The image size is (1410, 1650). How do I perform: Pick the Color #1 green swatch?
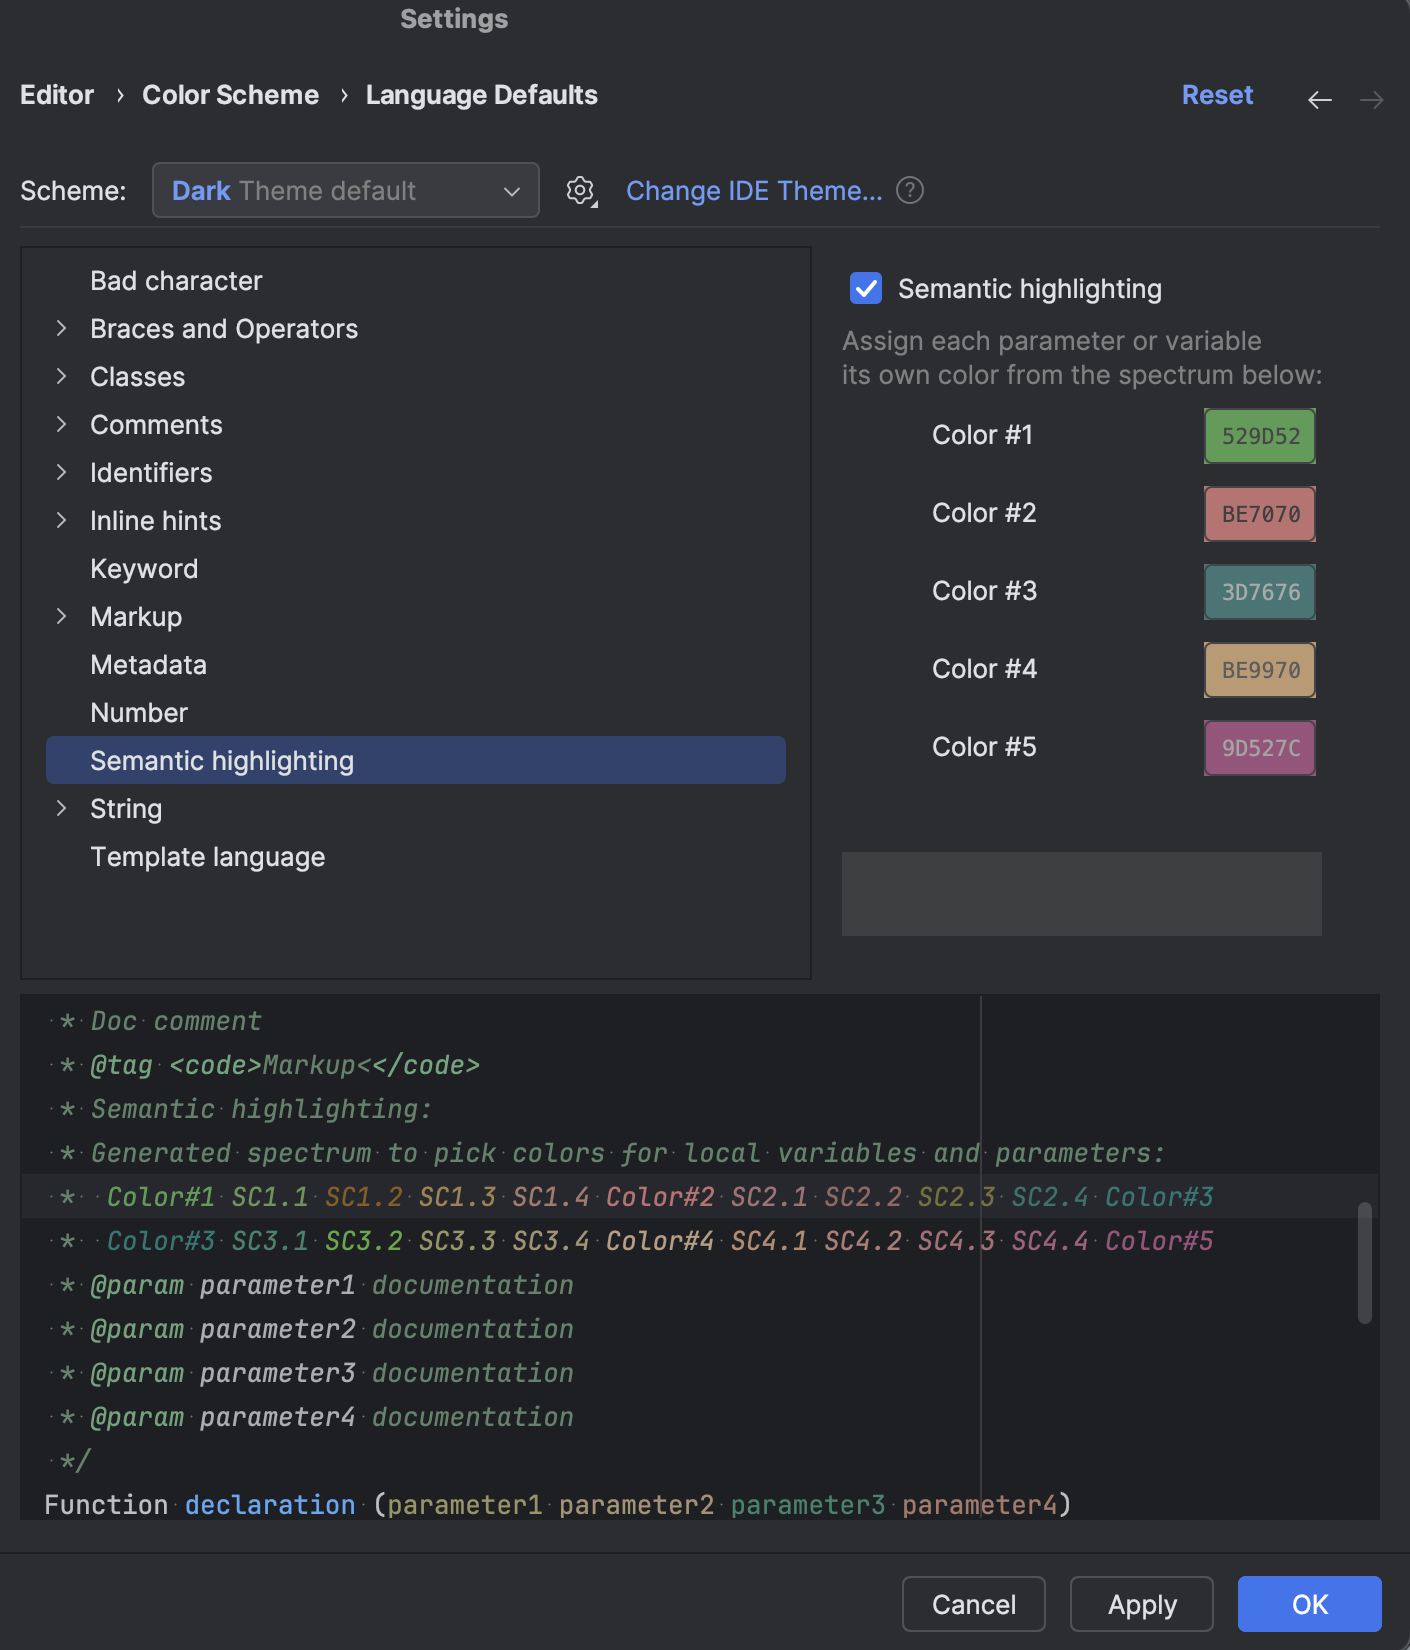[x=1259, y=436]
